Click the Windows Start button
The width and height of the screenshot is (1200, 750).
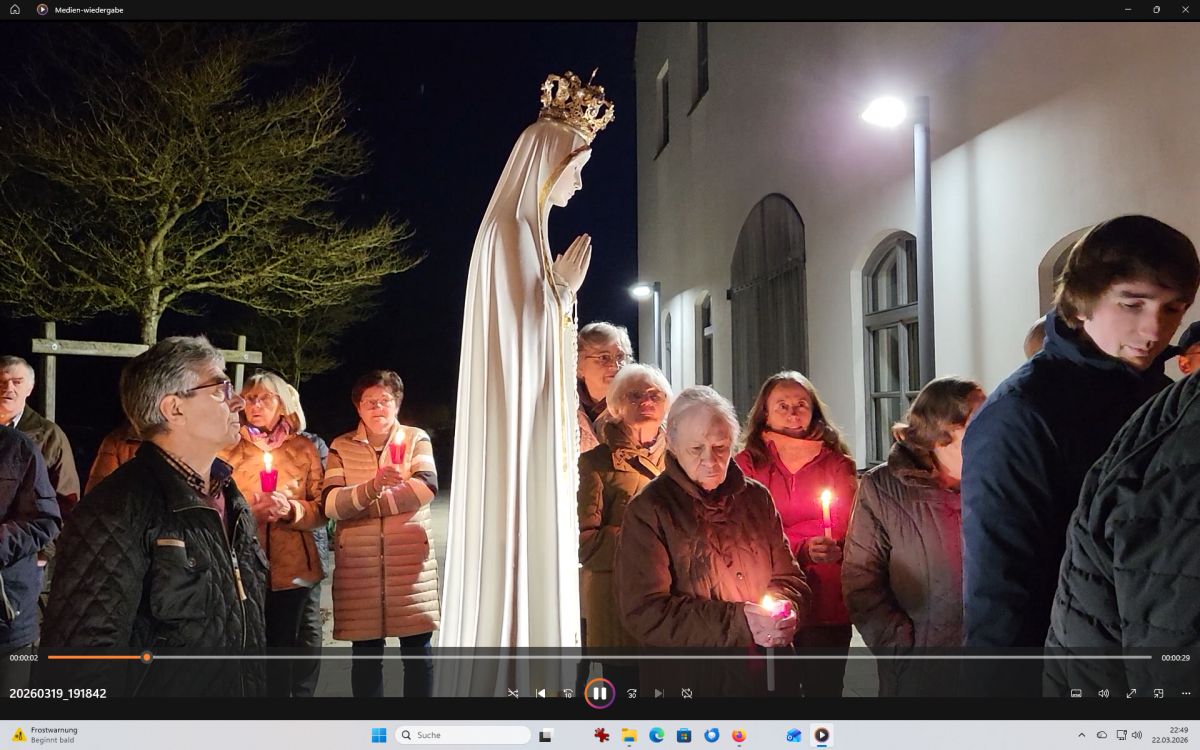[379, 735]
